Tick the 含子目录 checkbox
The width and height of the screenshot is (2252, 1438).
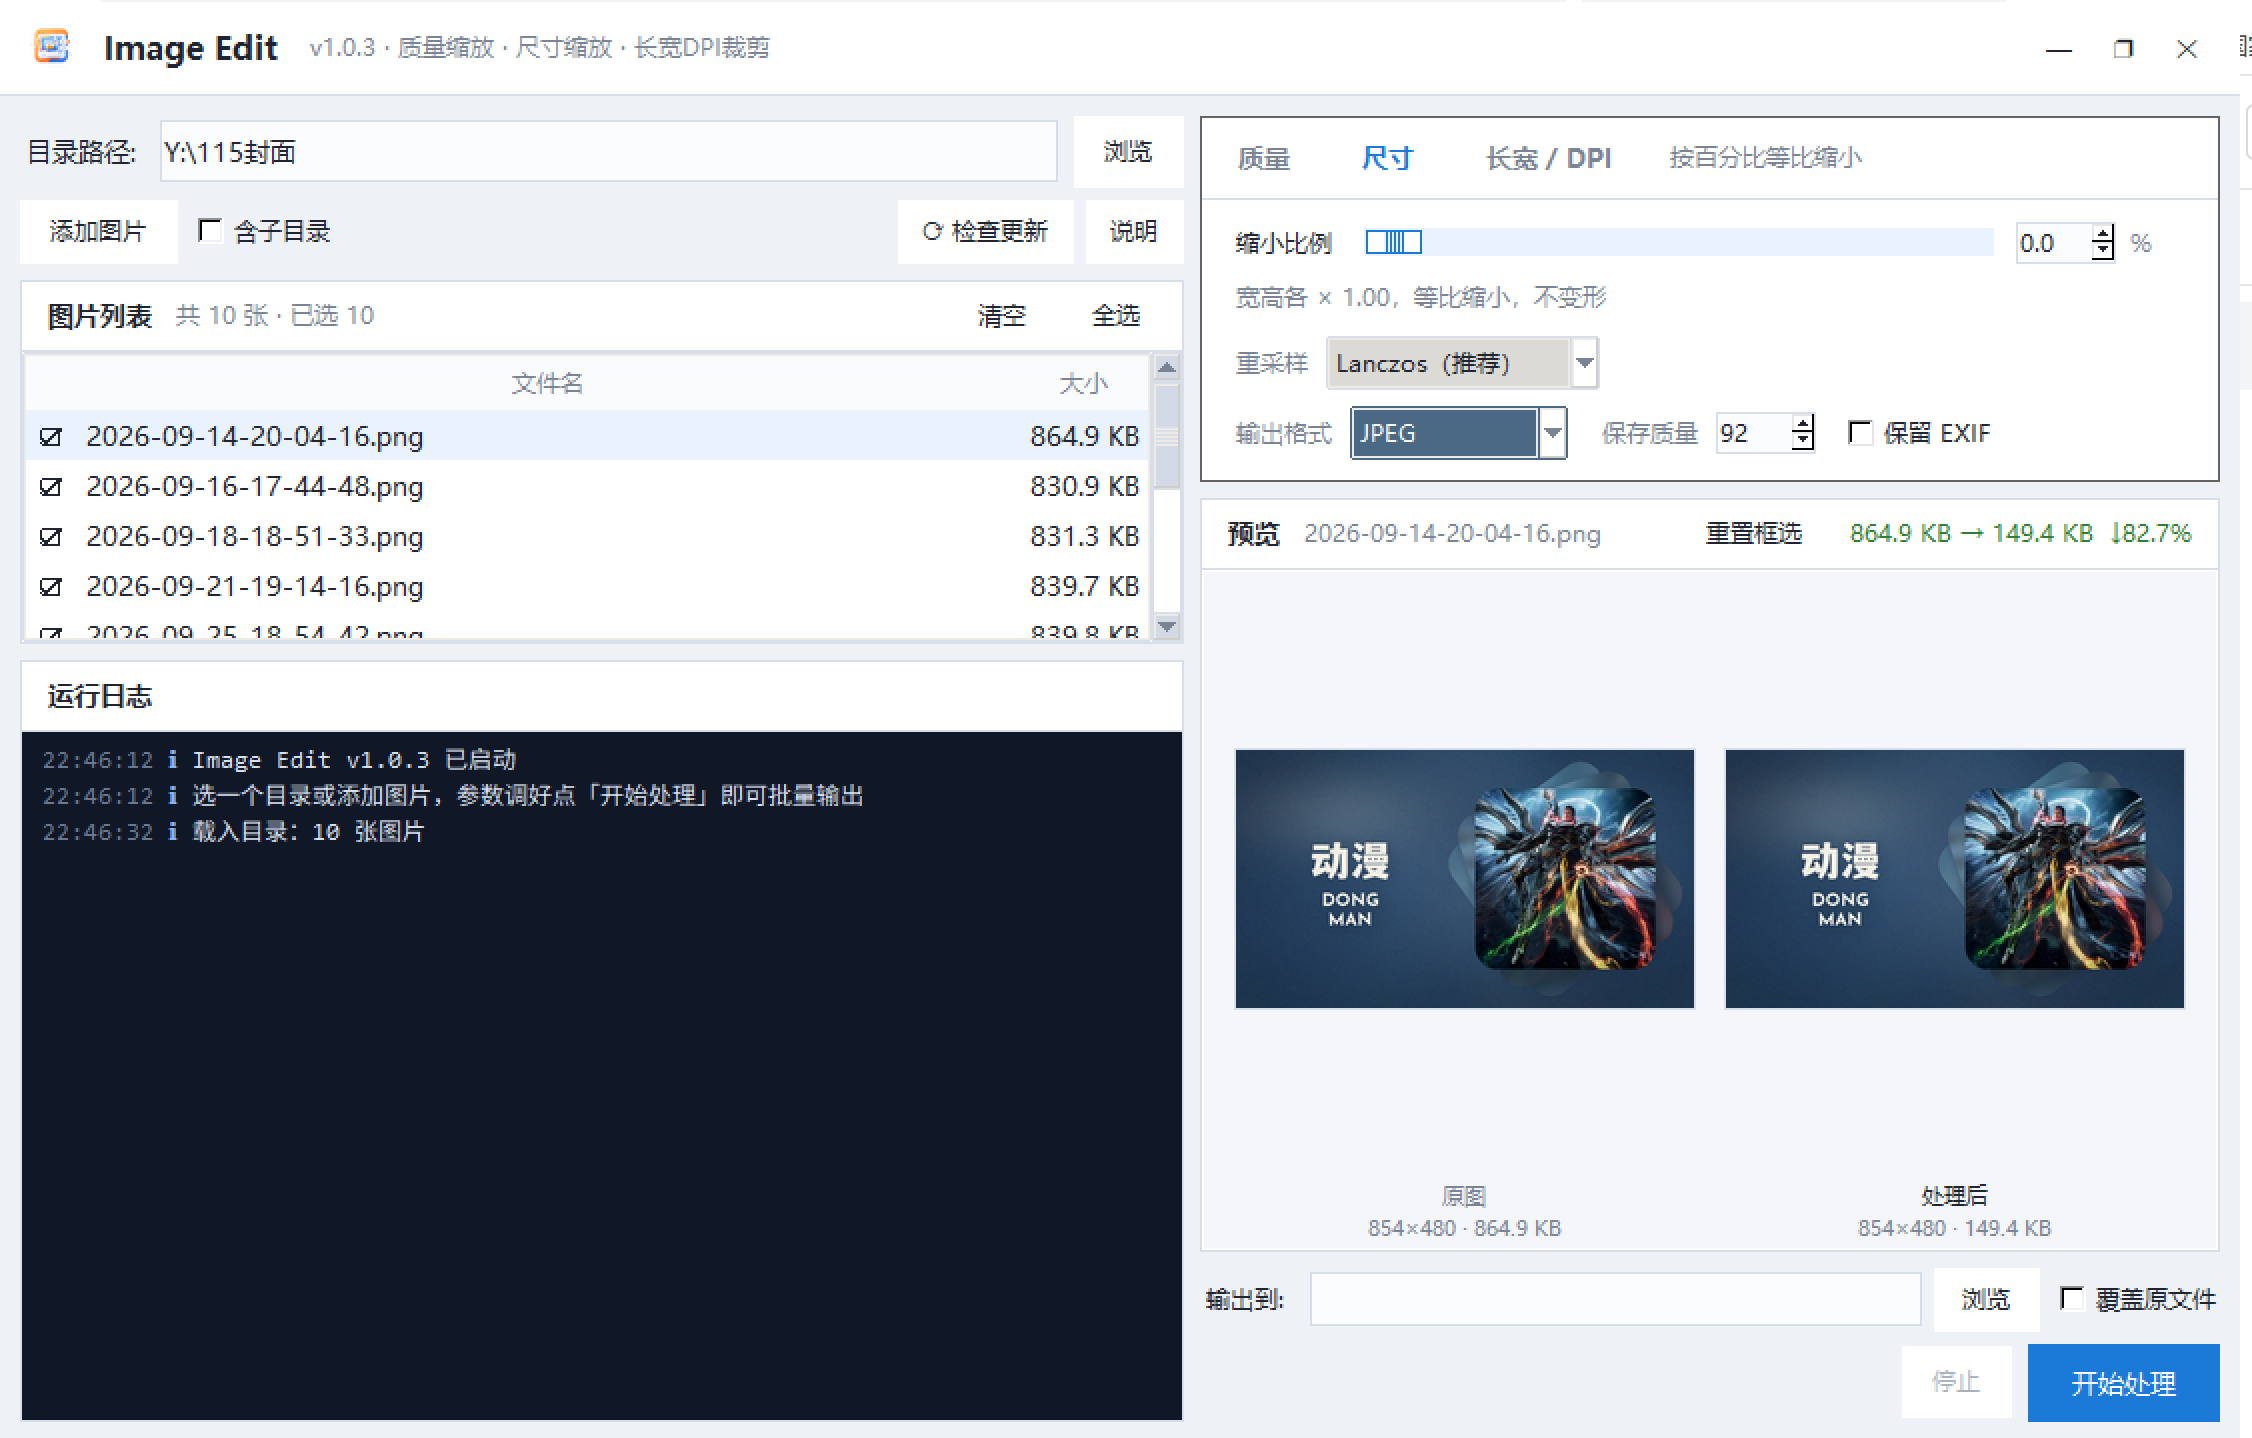coord(209,231)
